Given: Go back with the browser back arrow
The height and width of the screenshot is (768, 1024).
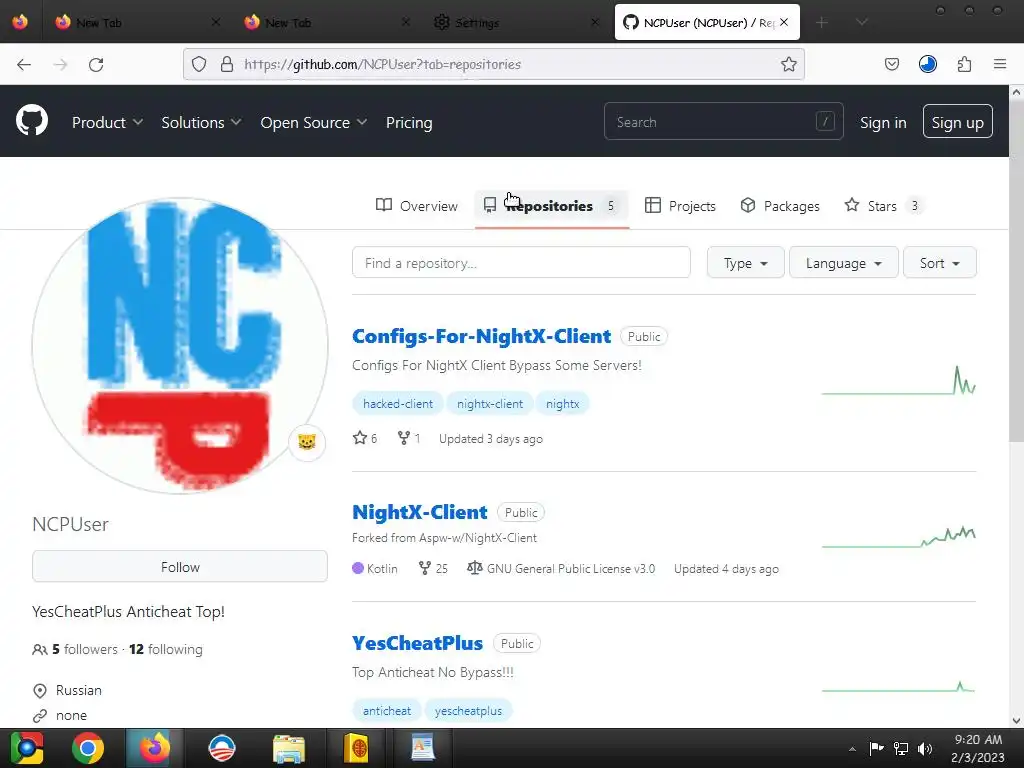Looking at the screenshot, I should click(x=24, y=64).
